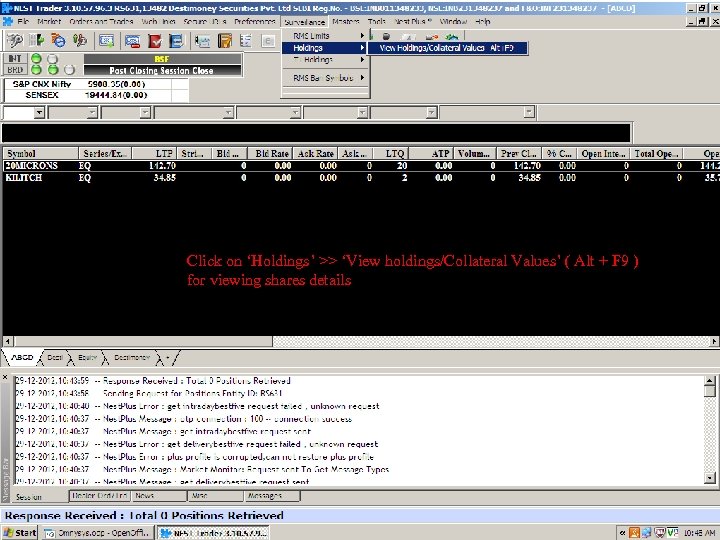This screenshot has height=540, width=720.
Task: Click the message log scroll up arrow
Action: (709, 381)
